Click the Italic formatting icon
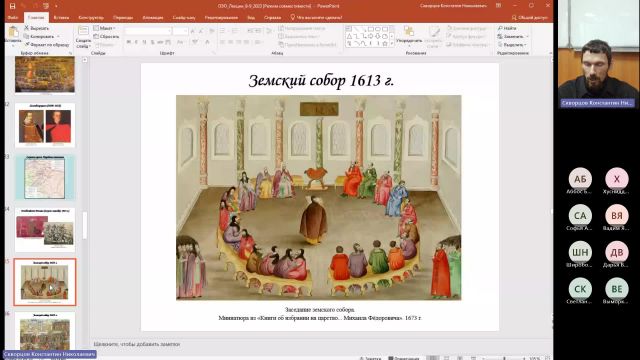This screenshot has height=360, width=640. 136,42
